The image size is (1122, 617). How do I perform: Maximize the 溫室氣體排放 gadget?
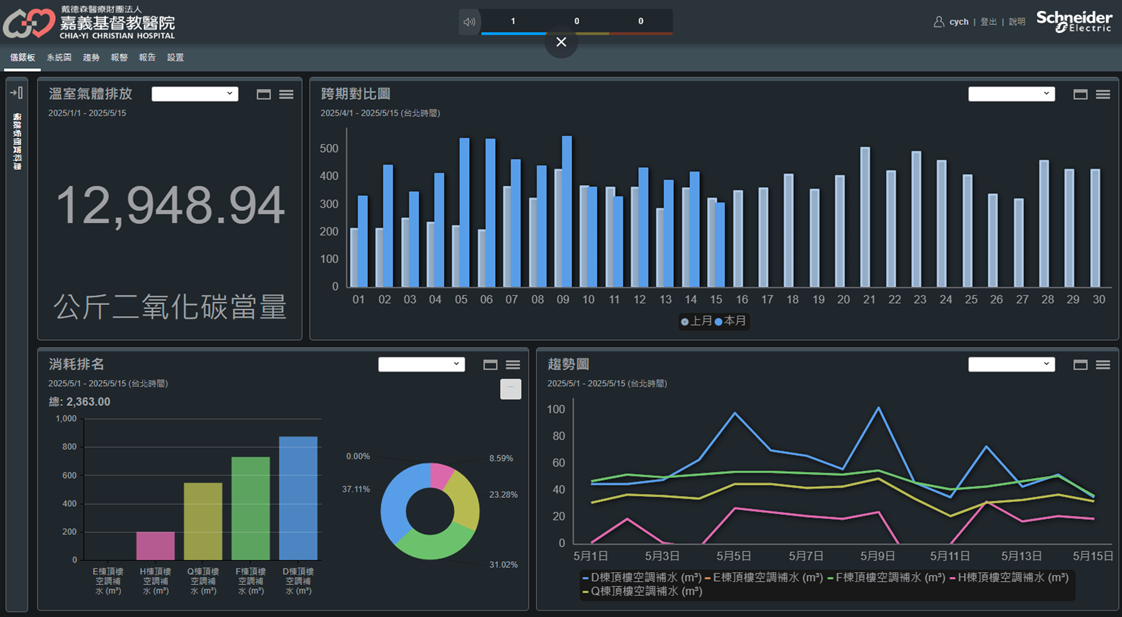click(264, 94)
